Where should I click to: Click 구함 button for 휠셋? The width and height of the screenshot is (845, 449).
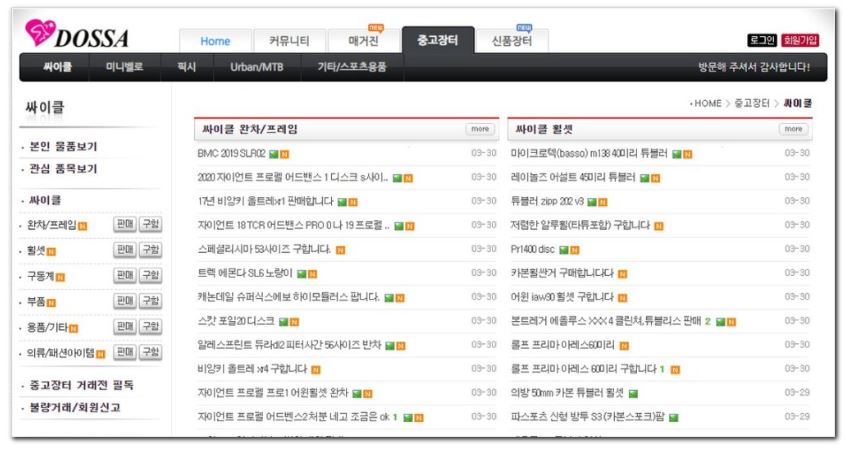(x=150, y=250)
